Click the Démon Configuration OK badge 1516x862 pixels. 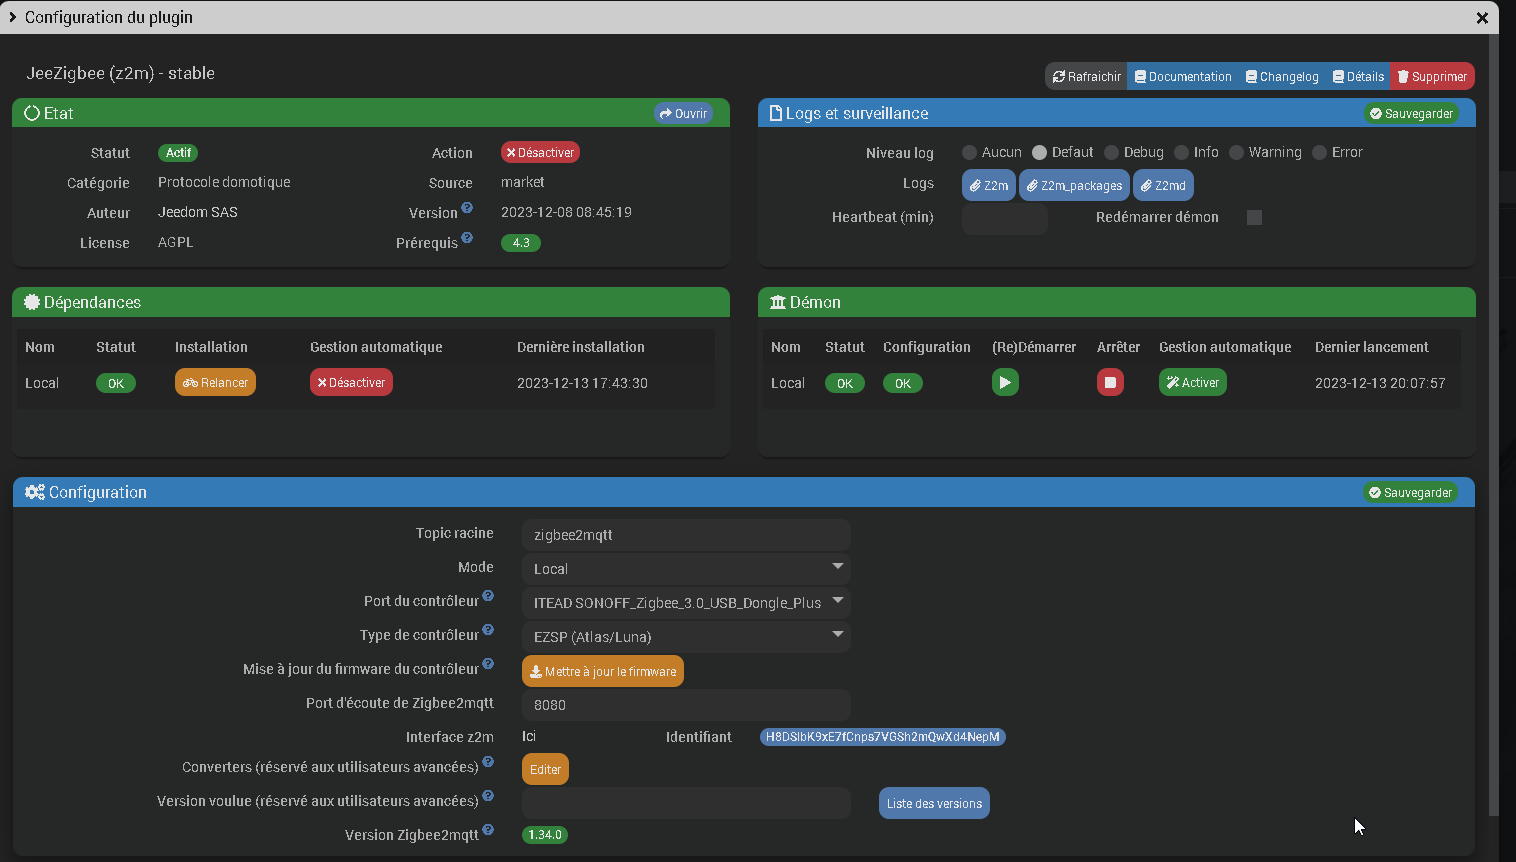pos(903,383)
